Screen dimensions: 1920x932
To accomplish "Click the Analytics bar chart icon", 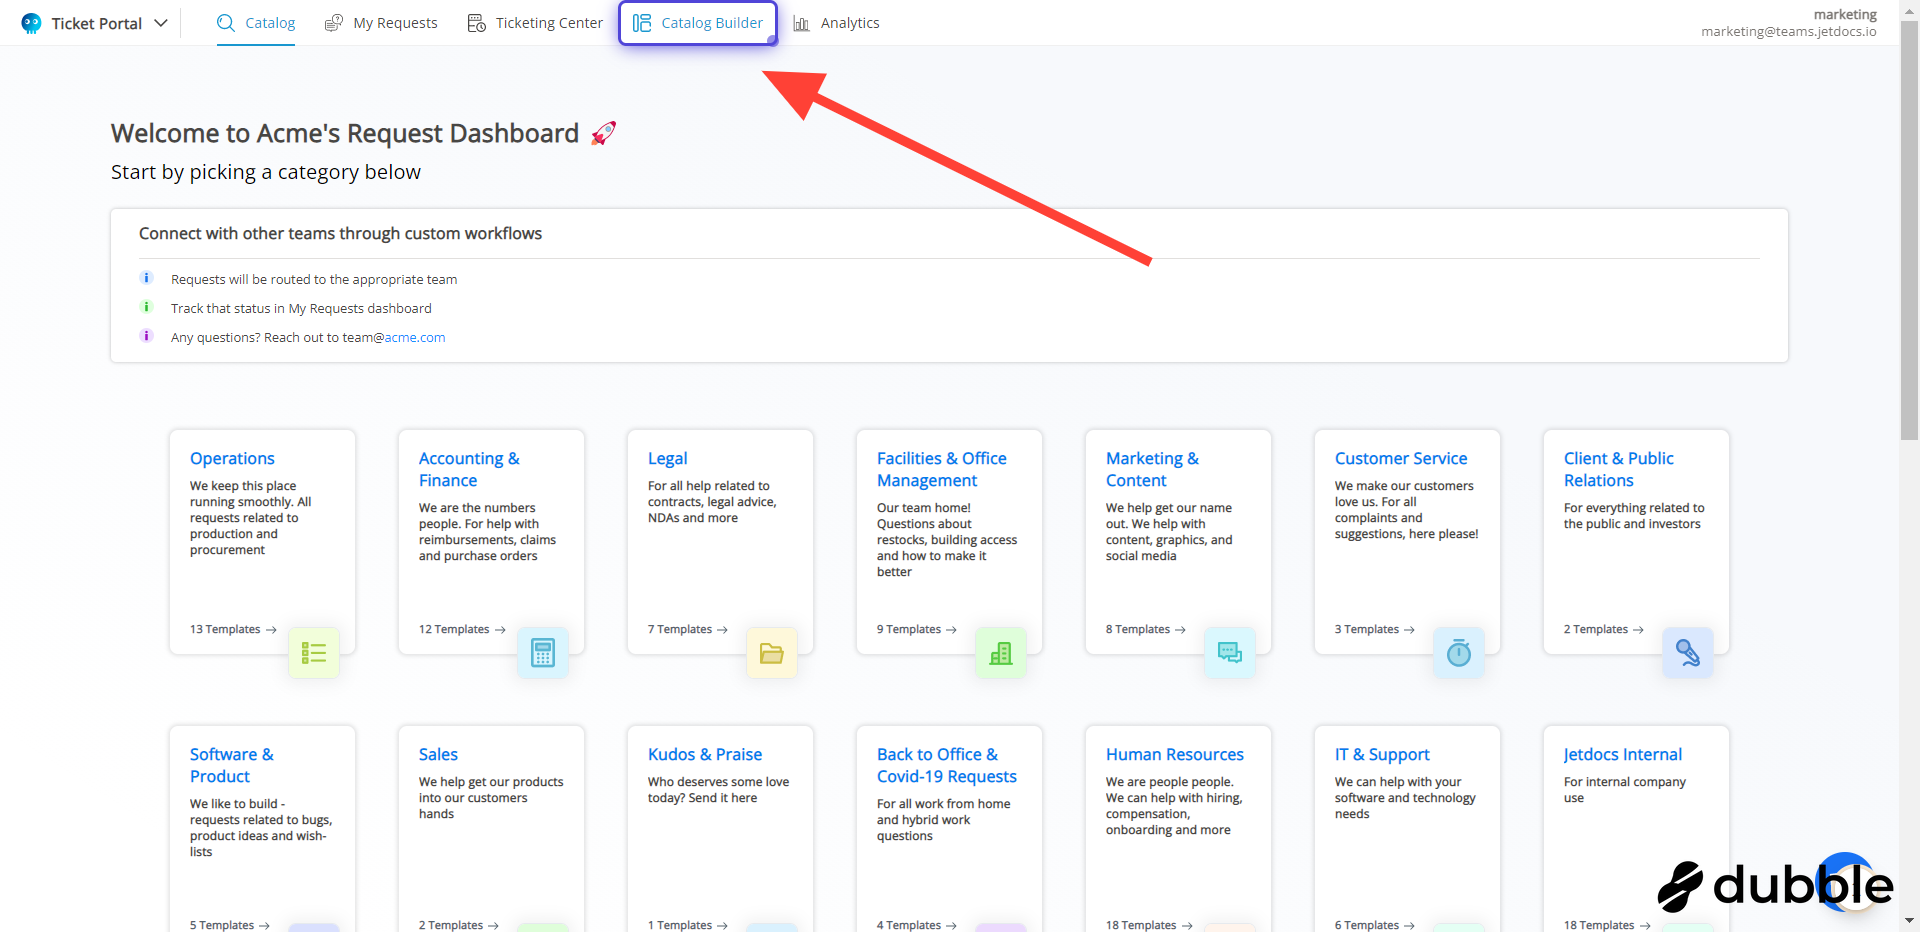I will [801, 23].
